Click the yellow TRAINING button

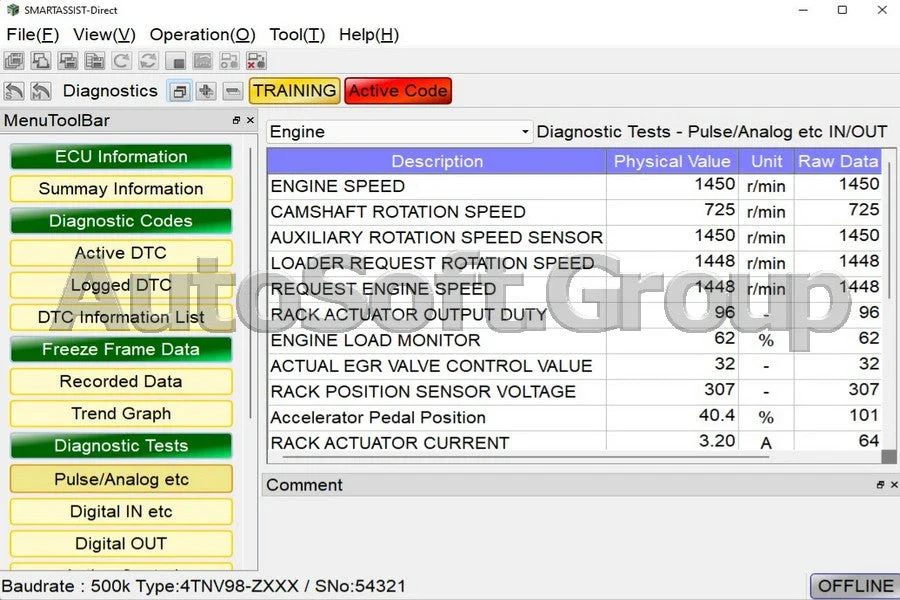tap(294, 91)
